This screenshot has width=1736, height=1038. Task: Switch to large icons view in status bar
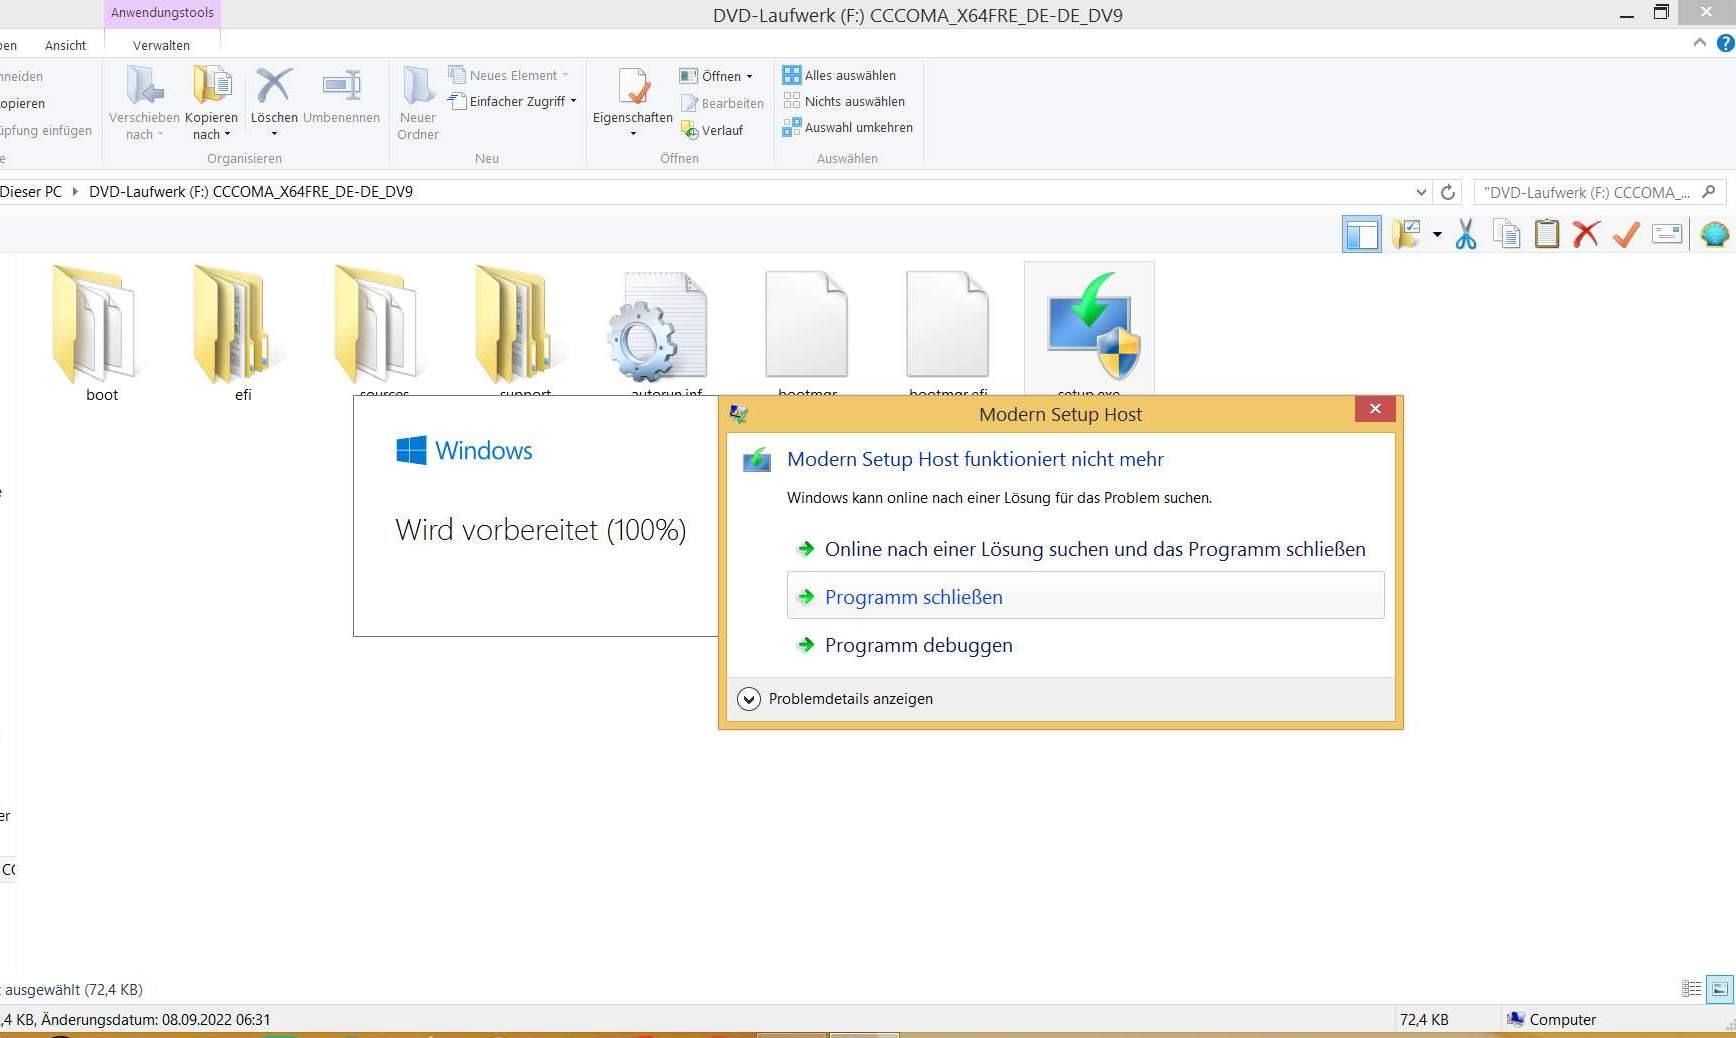pos(1720,989)
